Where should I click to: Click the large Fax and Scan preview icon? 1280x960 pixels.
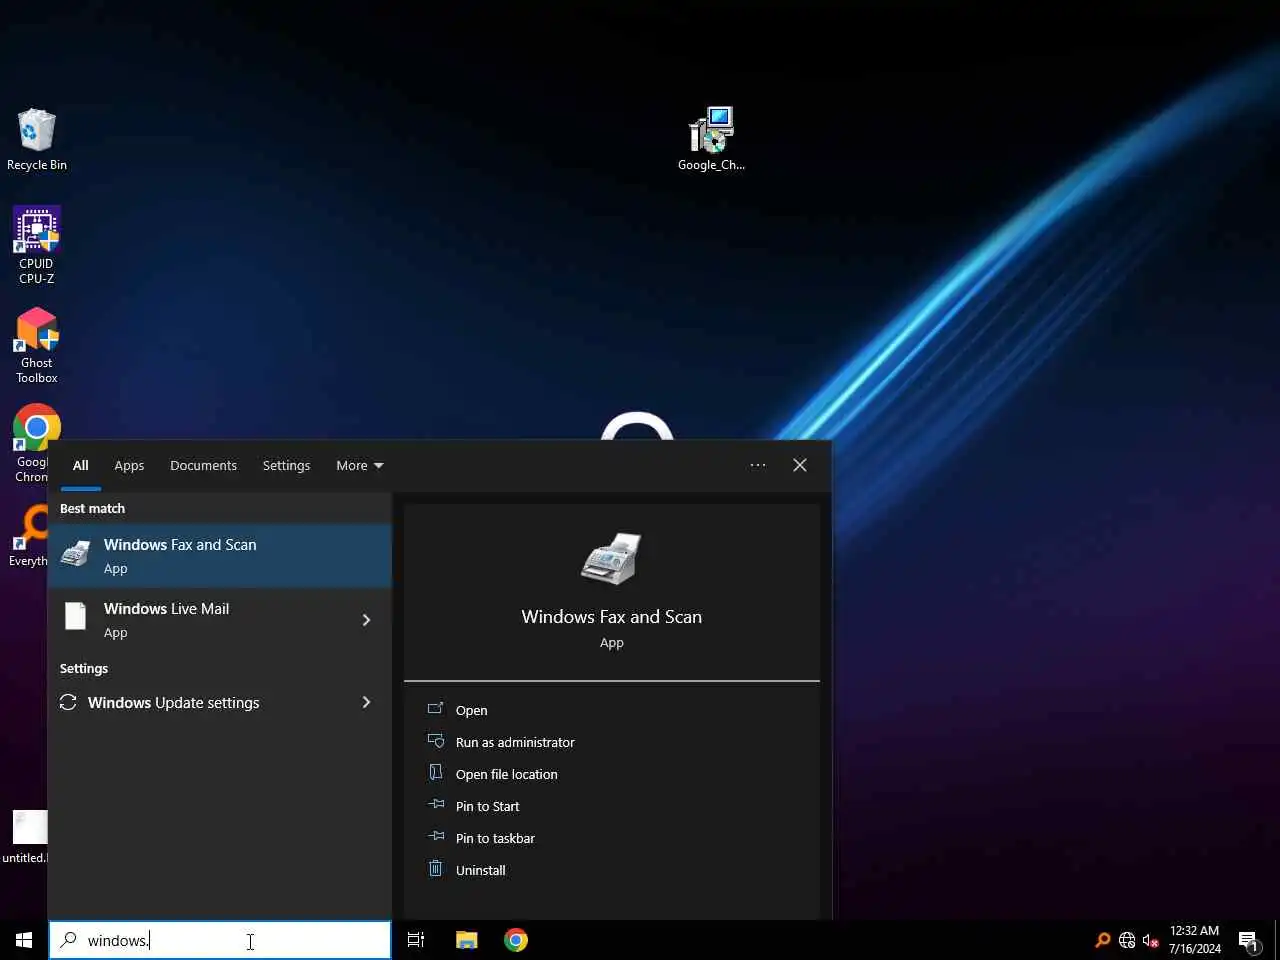[x=611, y=558]
